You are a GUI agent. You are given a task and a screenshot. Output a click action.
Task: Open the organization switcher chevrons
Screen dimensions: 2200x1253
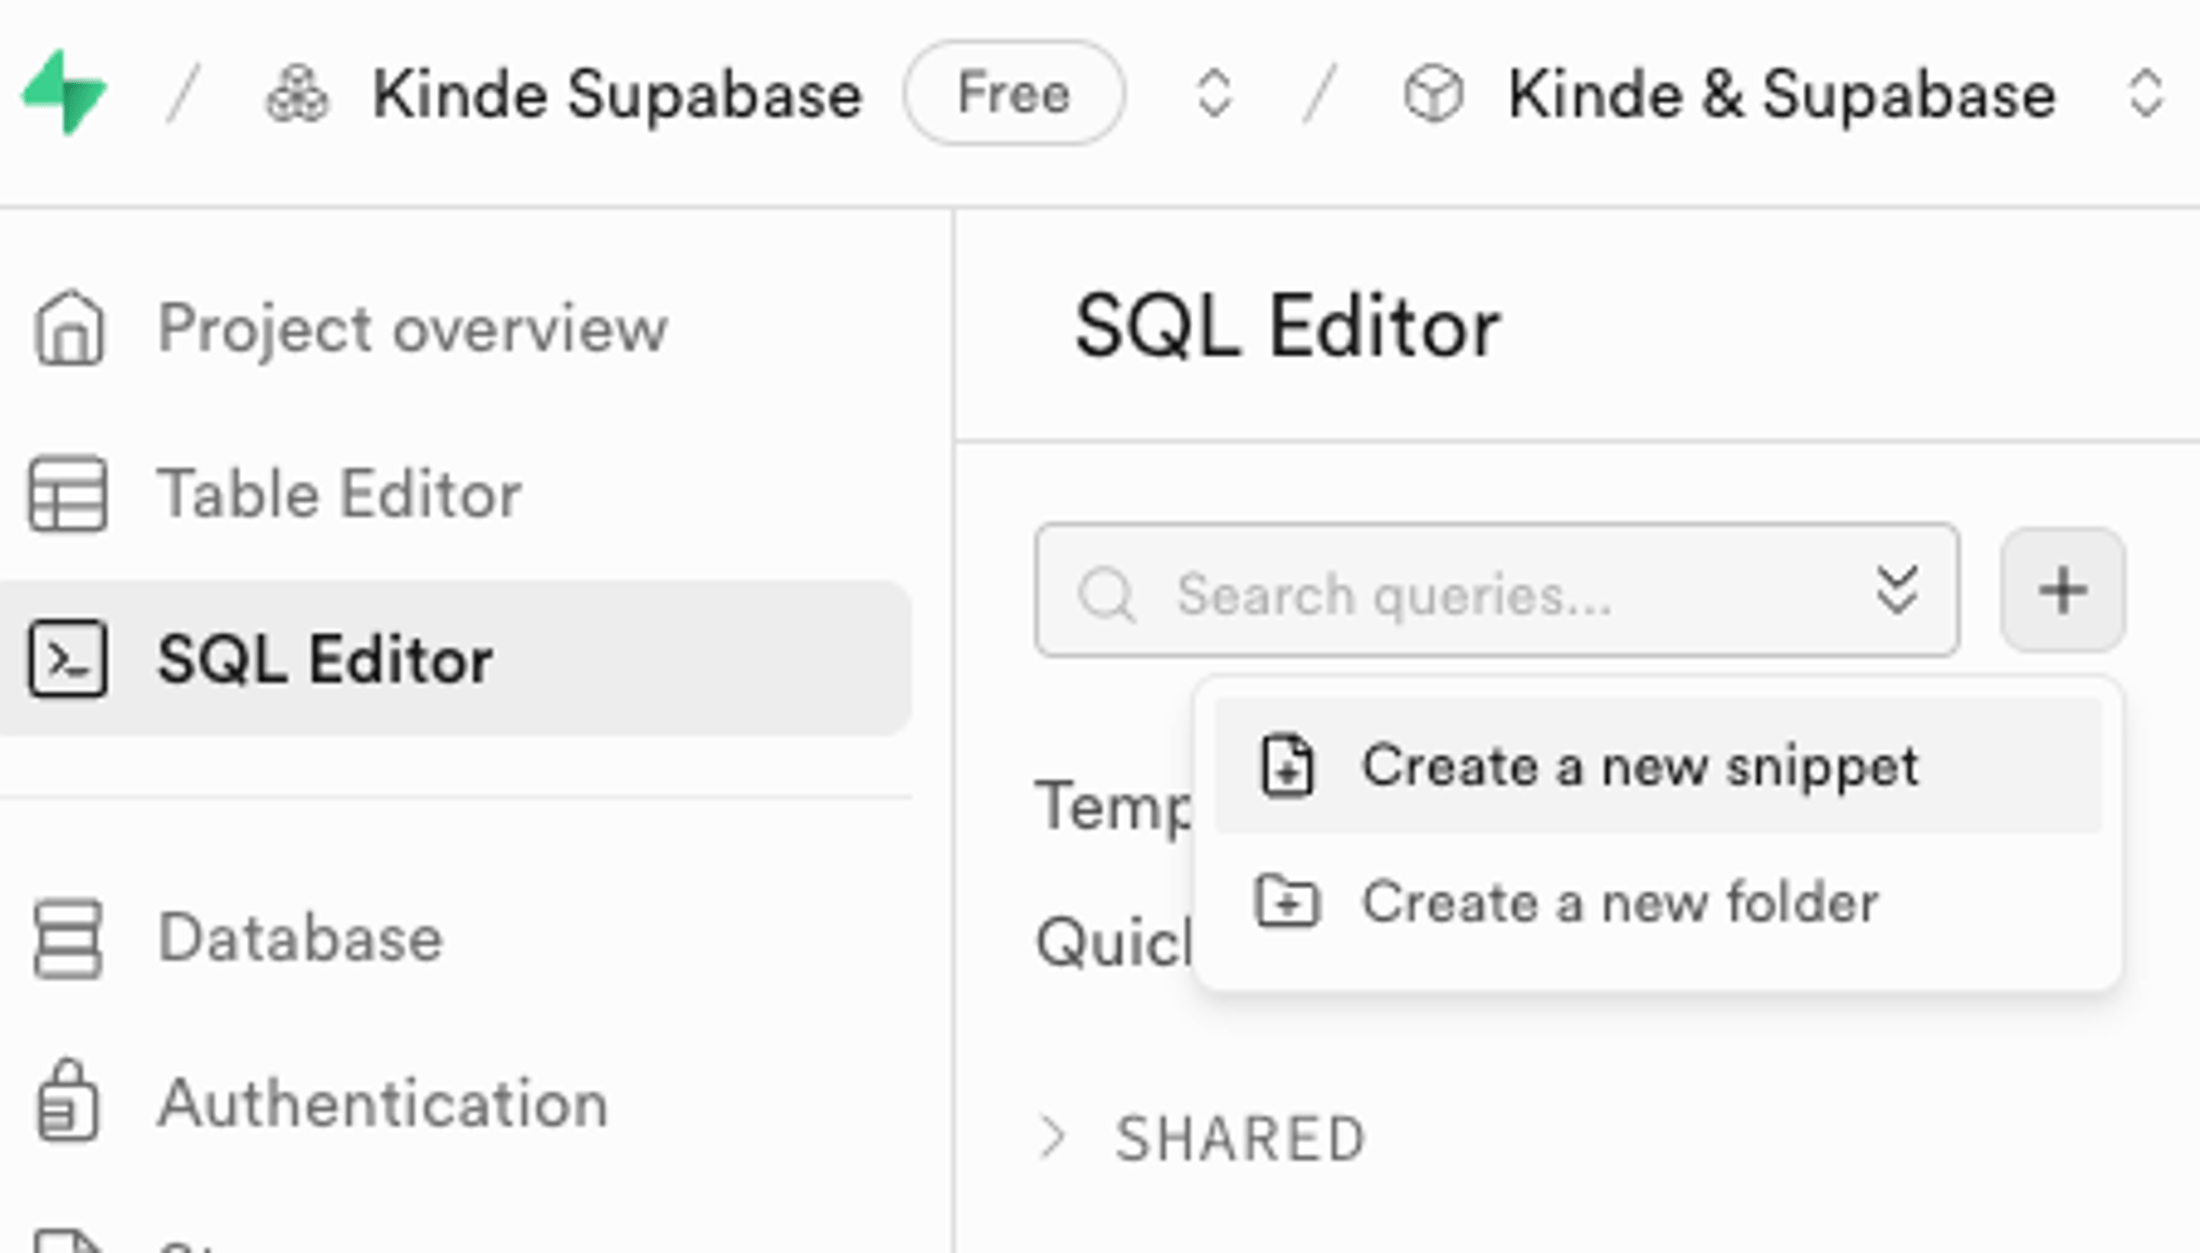point(1214,94)
